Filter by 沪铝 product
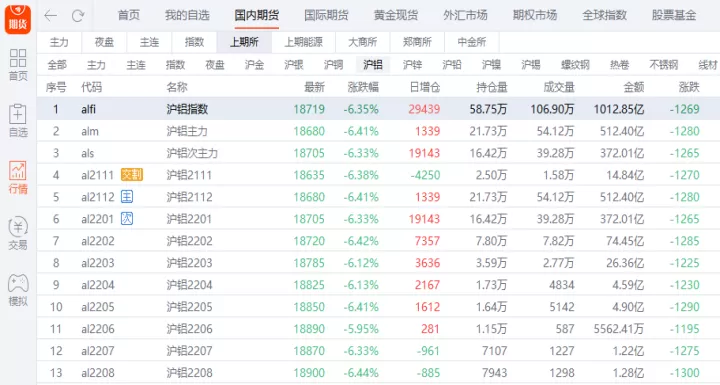This screenshot has height=385, width=720. pyautogui.click(x=373, y=65)
